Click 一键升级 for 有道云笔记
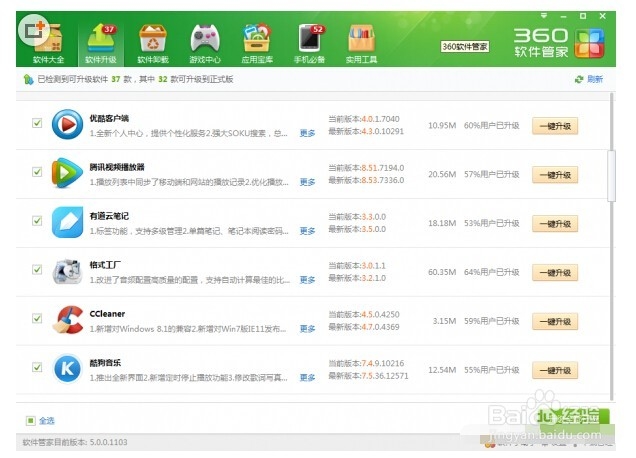Screen dimensions: 636x458 coord(555,224)
